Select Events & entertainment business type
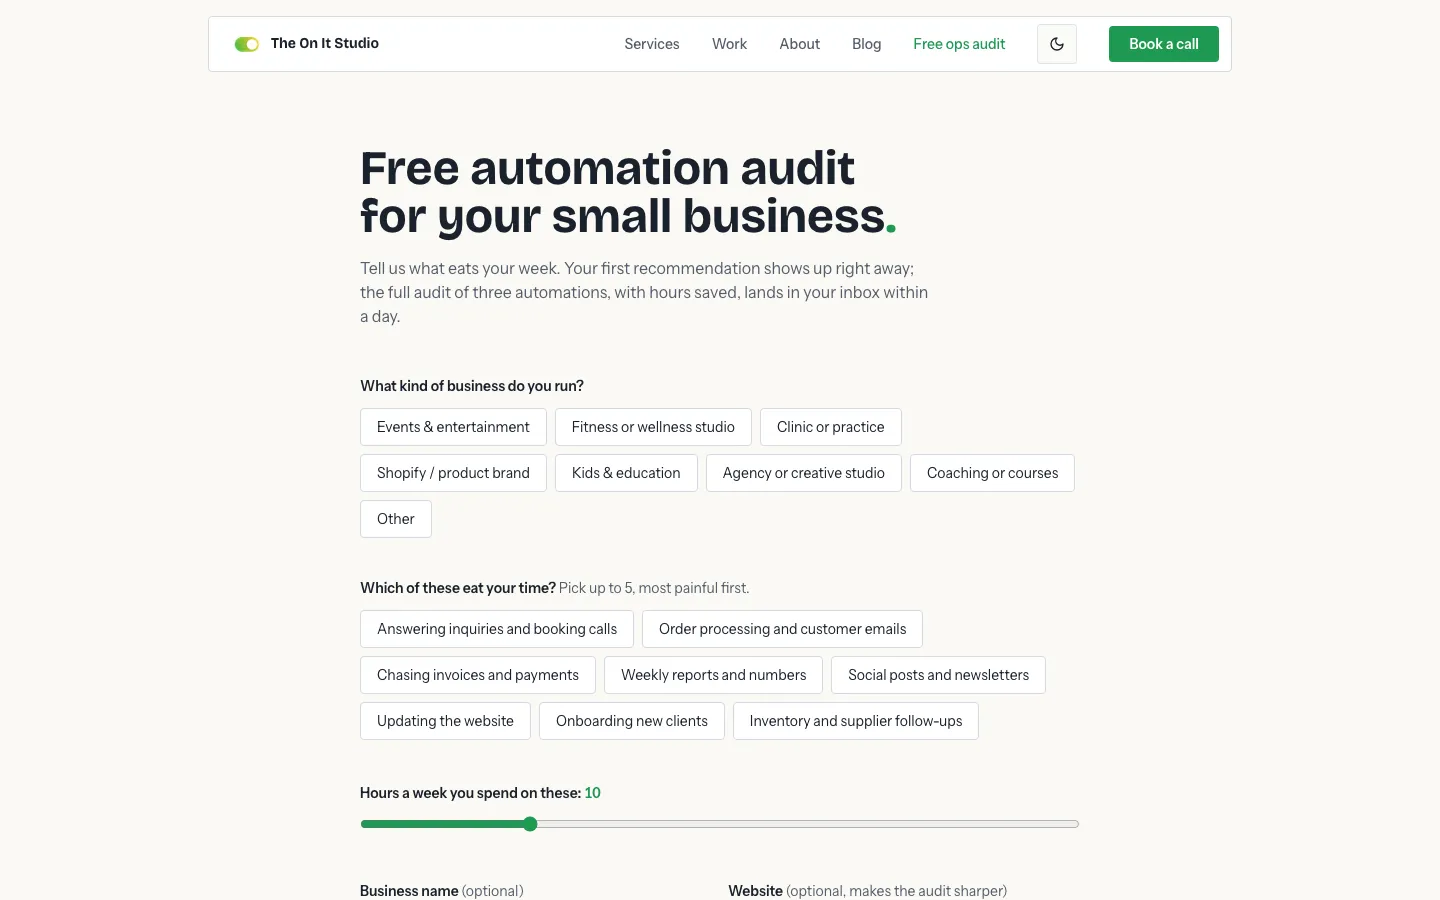Screen dimensions: 1440x900 pos(453,427)
